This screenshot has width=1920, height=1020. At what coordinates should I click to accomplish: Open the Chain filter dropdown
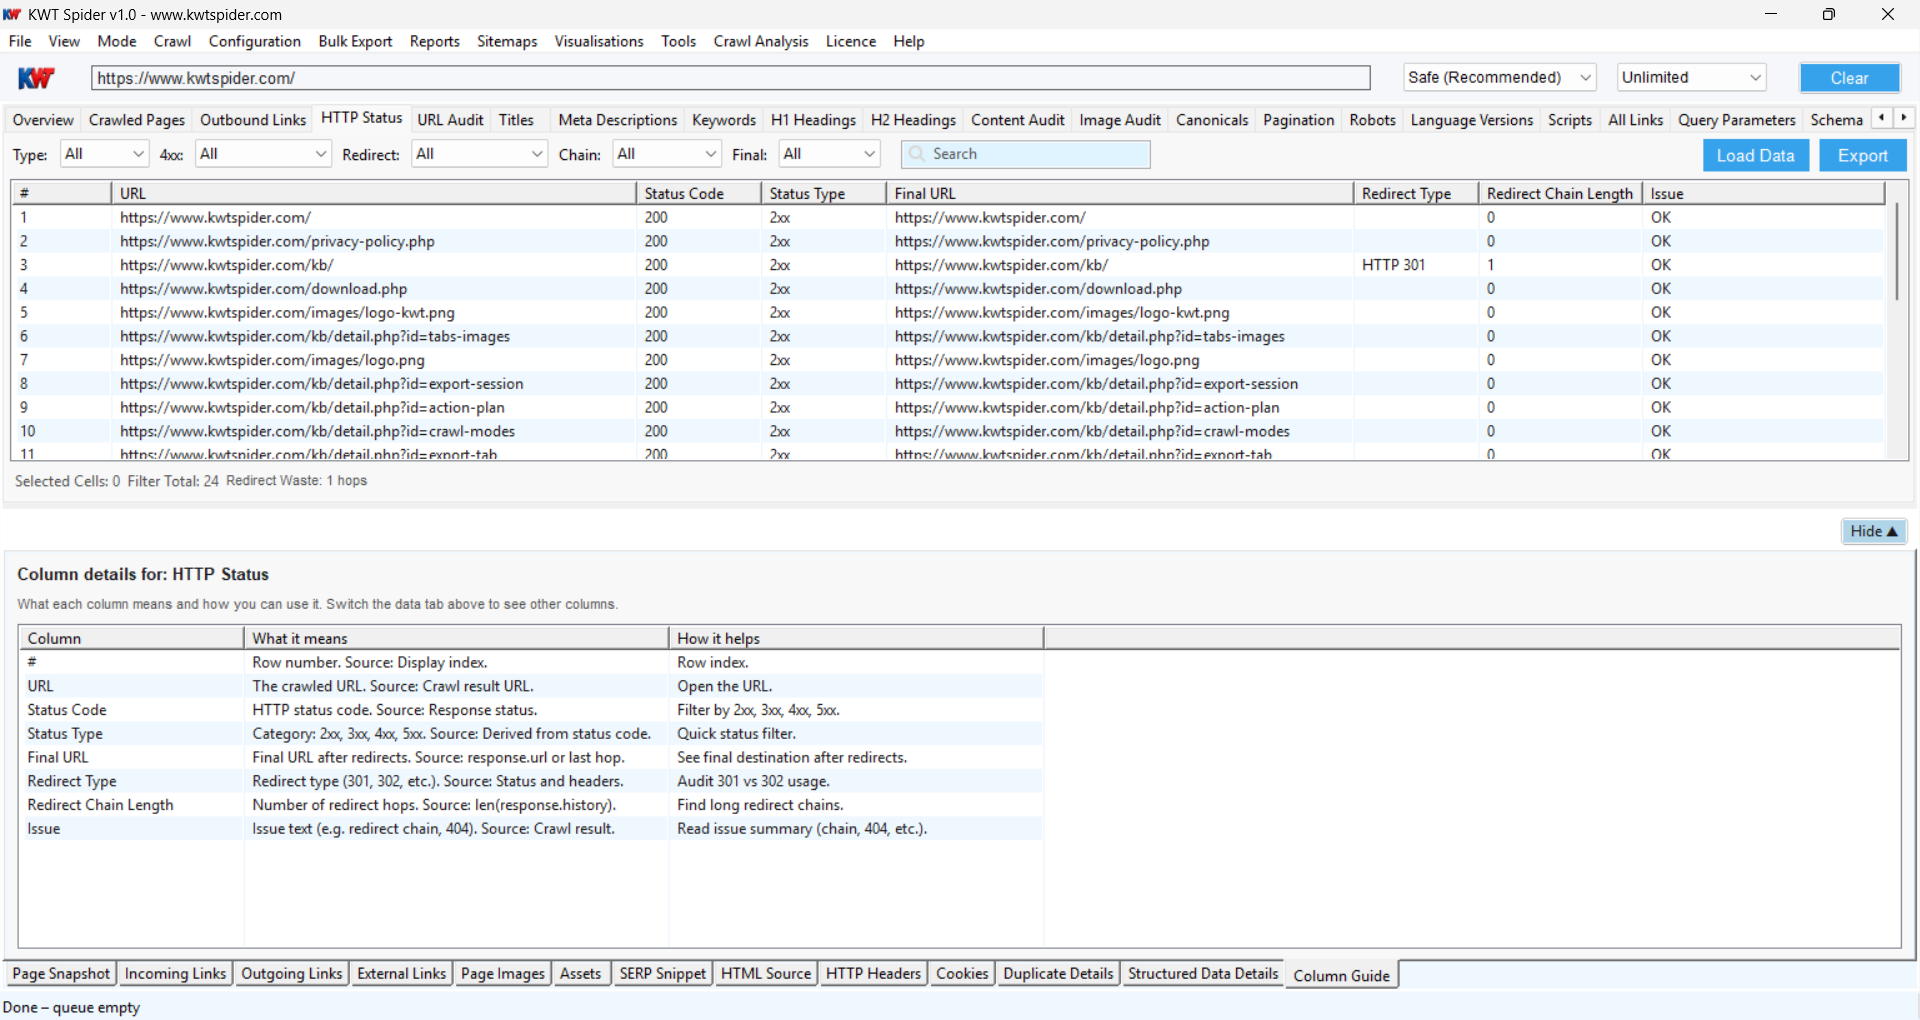coord(666,154)
